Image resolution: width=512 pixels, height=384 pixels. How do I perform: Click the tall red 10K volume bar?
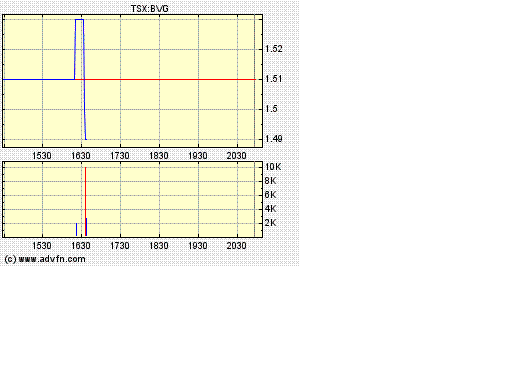(x=85, y=201)
